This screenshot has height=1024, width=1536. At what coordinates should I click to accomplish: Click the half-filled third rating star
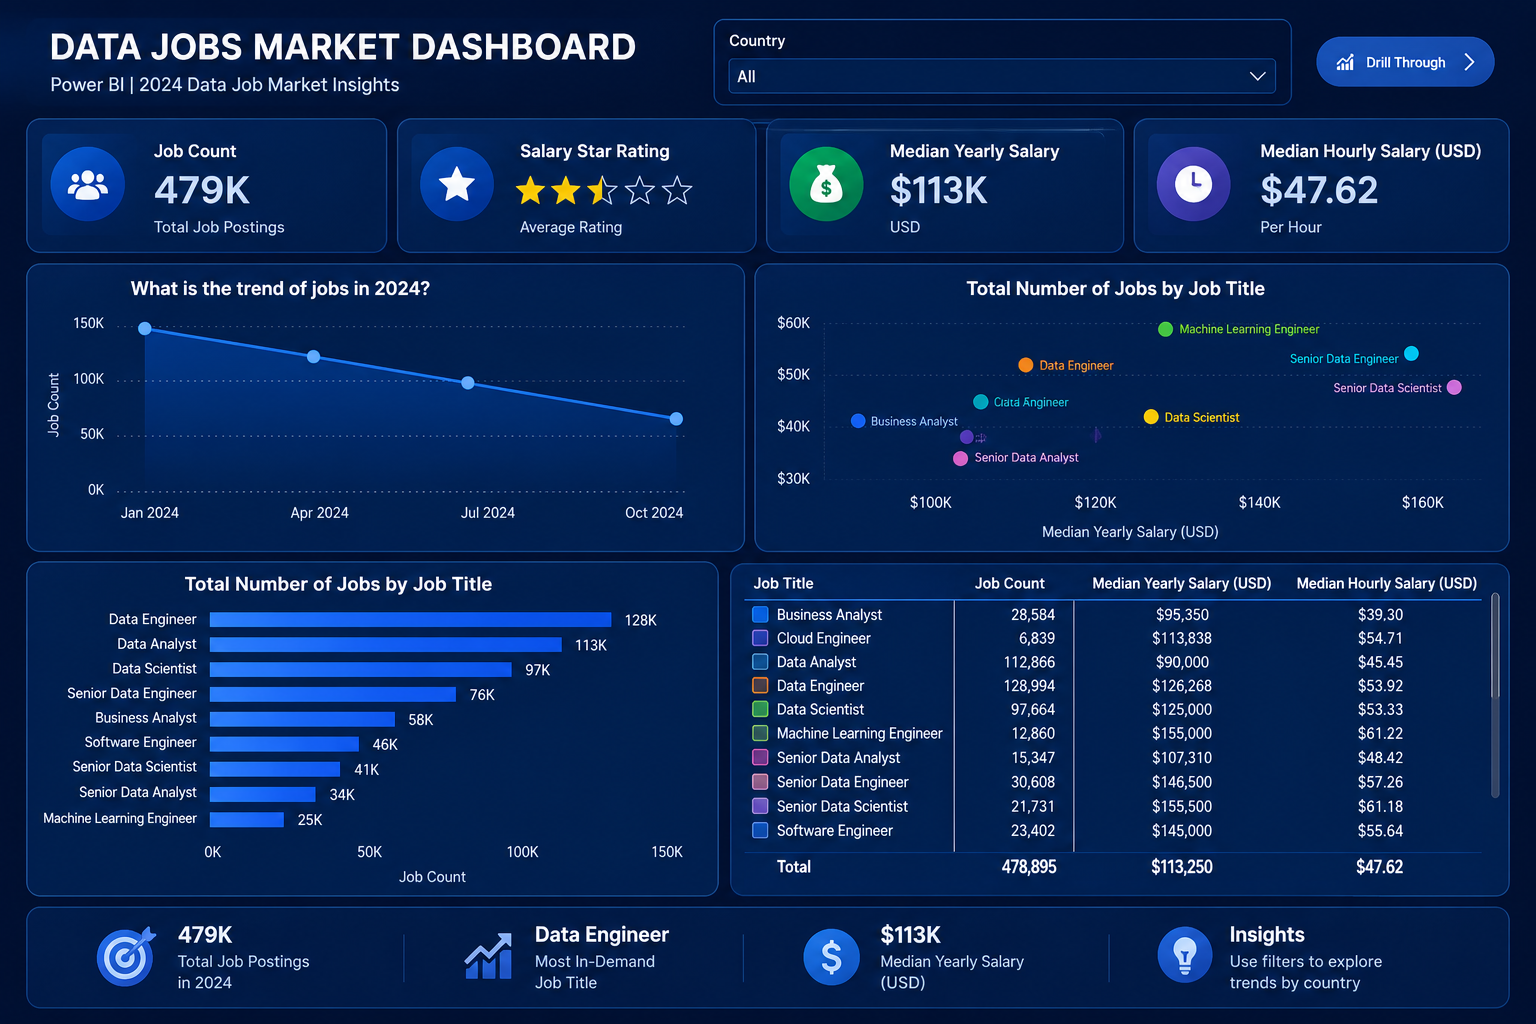[603, 190]
